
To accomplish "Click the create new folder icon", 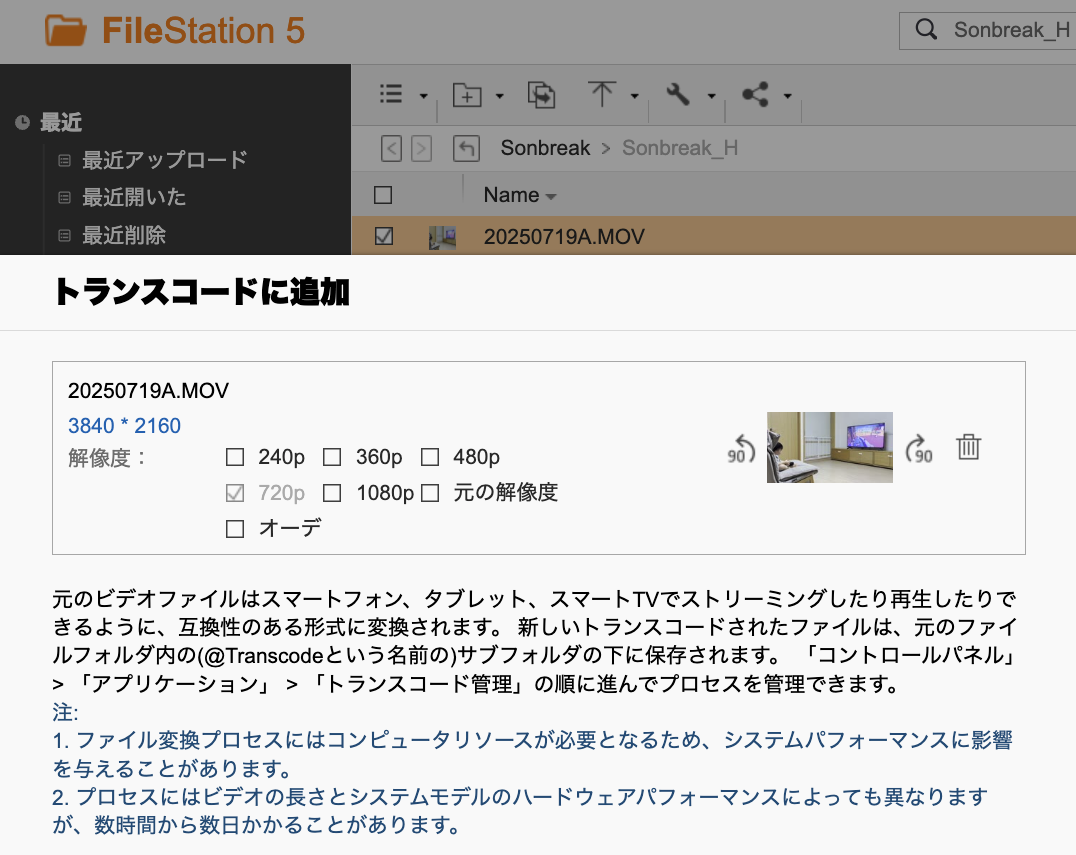I will click(x=467, y=95).
